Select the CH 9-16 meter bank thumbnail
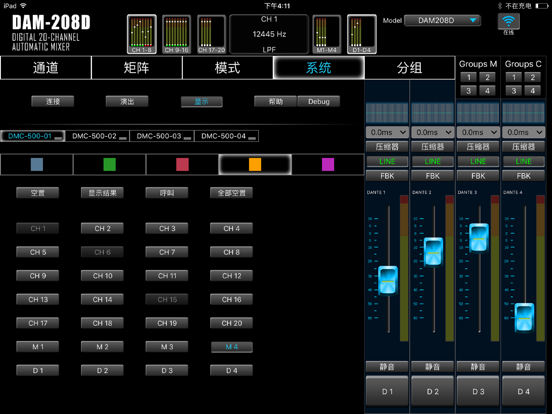552x414 pixels. click(176, 34)
